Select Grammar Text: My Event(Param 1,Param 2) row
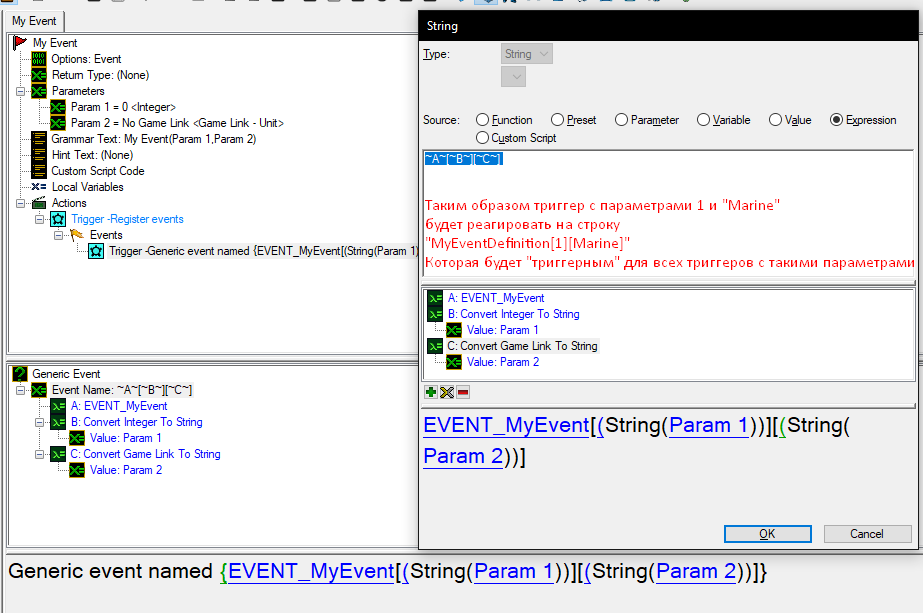The width and height of the screenshot is (923, 613). coord(154,138)
